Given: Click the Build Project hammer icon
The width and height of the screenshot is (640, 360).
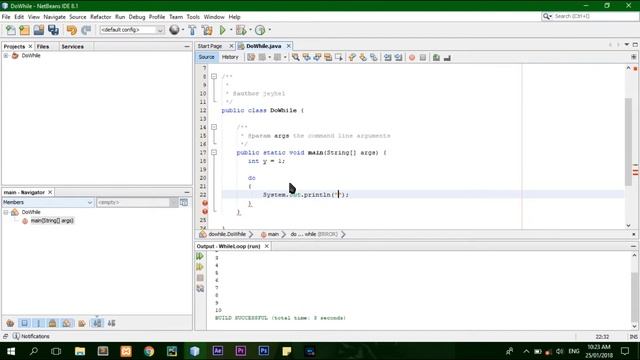Looking at the screenshot, I should (192, 30).
